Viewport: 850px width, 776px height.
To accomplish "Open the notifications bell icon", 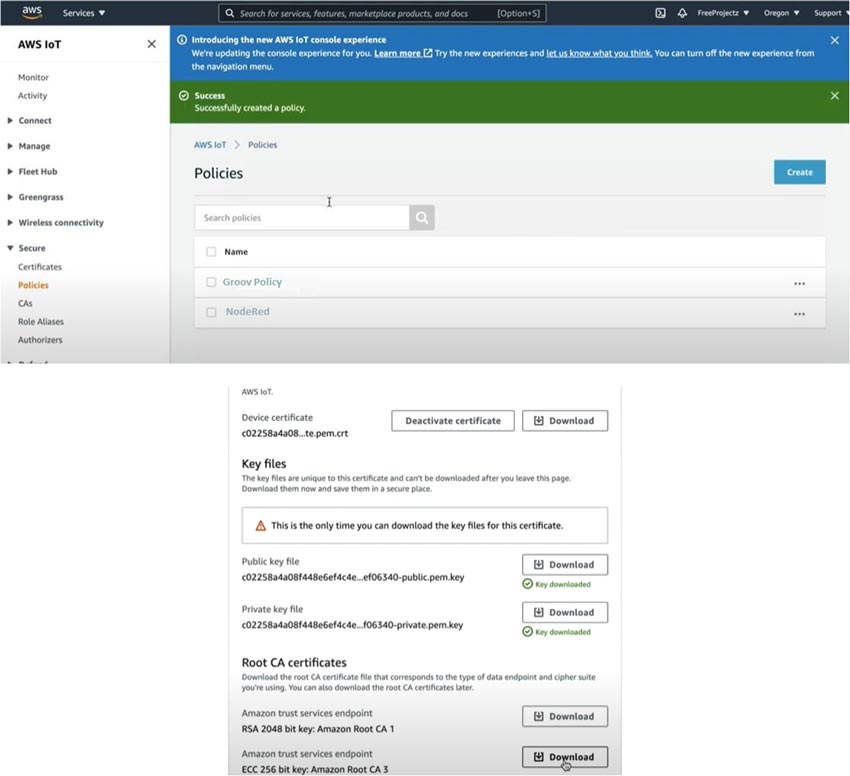I will [x=682, y=13].
